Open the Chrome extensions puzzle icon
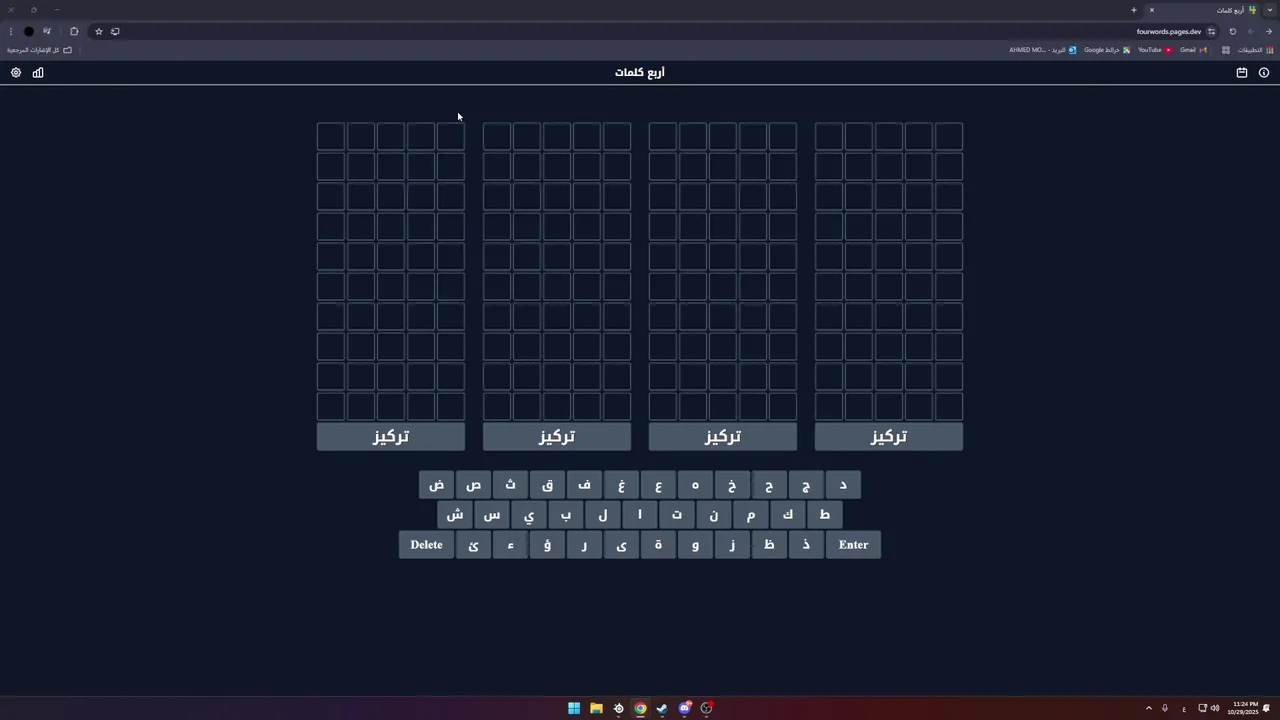 74,31
